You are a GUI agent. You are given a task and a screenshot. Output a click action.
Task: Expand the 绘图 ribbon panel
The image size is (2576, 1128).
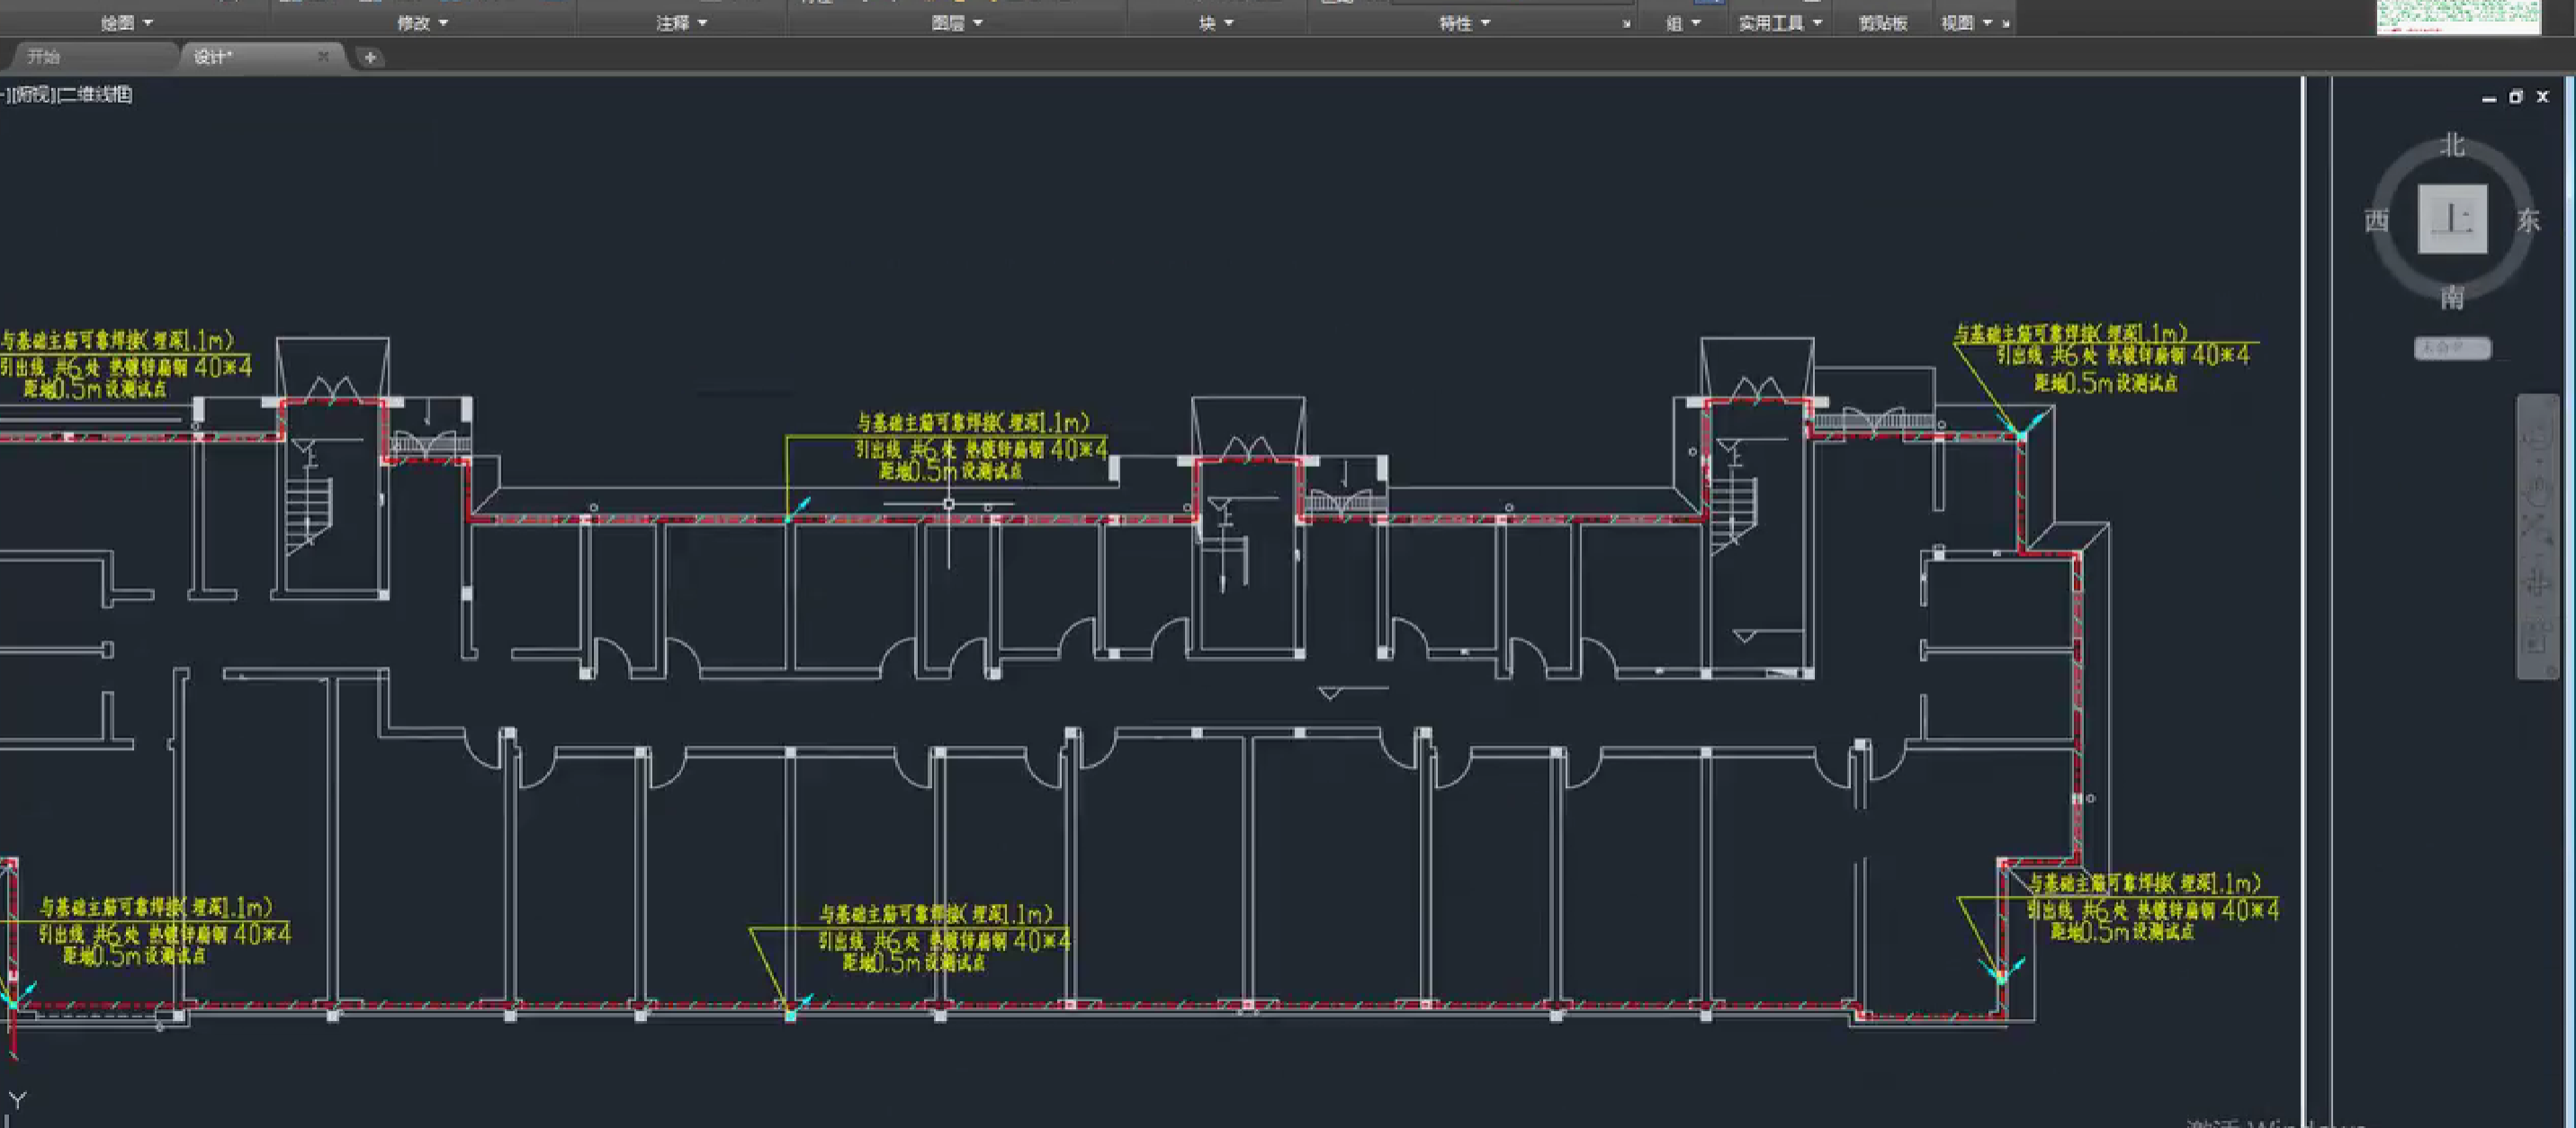pos(127,22)
